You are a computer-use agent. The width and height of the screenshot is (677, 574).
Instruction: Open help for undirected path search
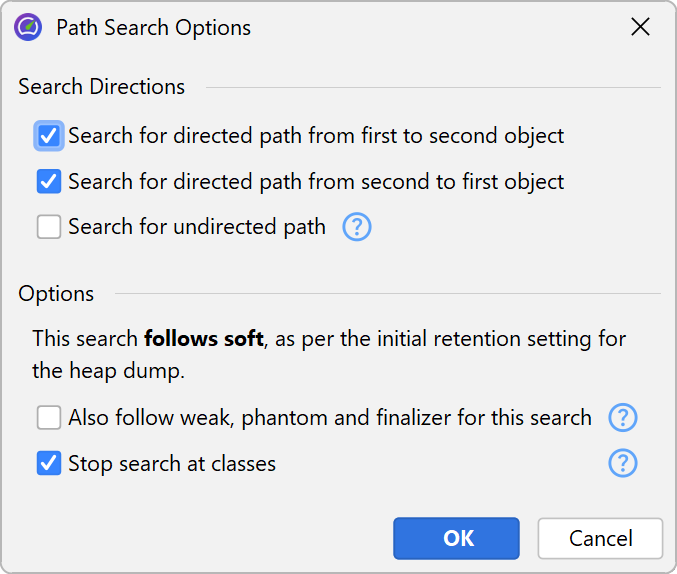tap(357, 227)
